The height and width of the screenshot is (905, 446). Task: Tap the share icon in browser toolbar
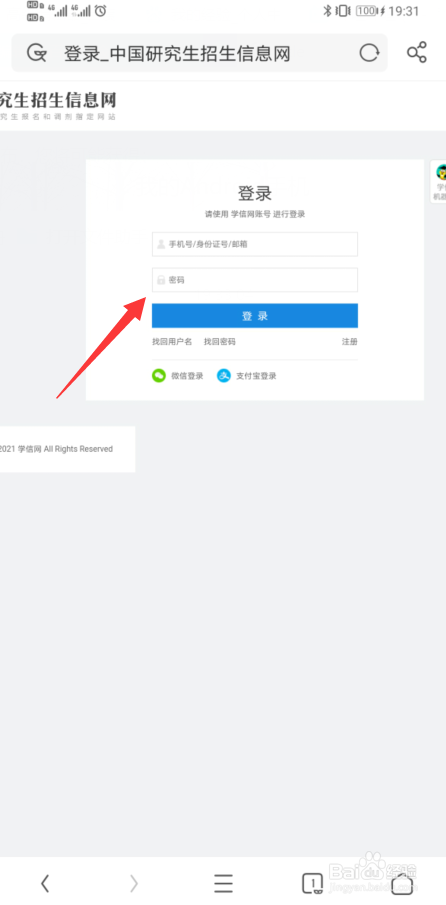tap(417, 53)
